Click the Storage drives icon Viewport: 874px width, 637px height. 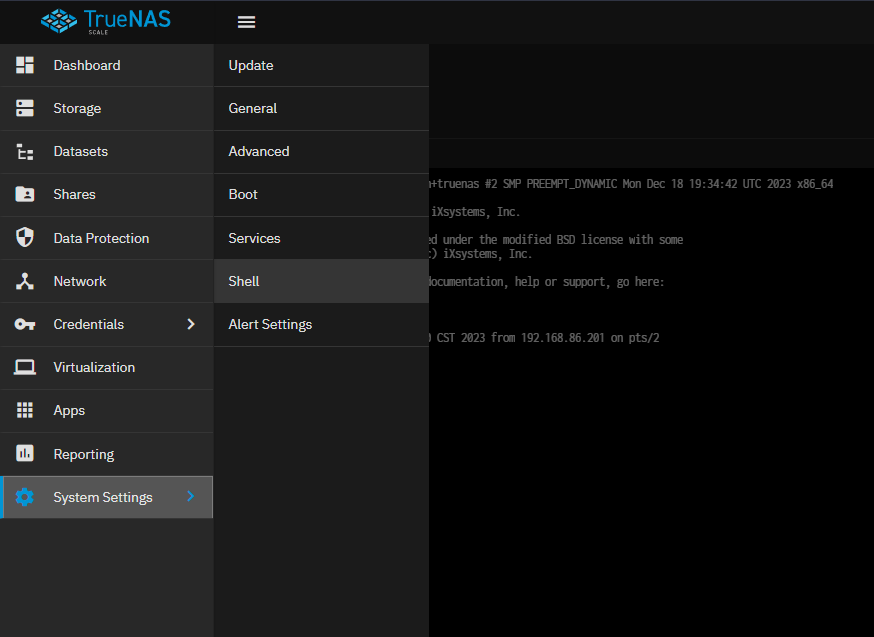[25, 108]
